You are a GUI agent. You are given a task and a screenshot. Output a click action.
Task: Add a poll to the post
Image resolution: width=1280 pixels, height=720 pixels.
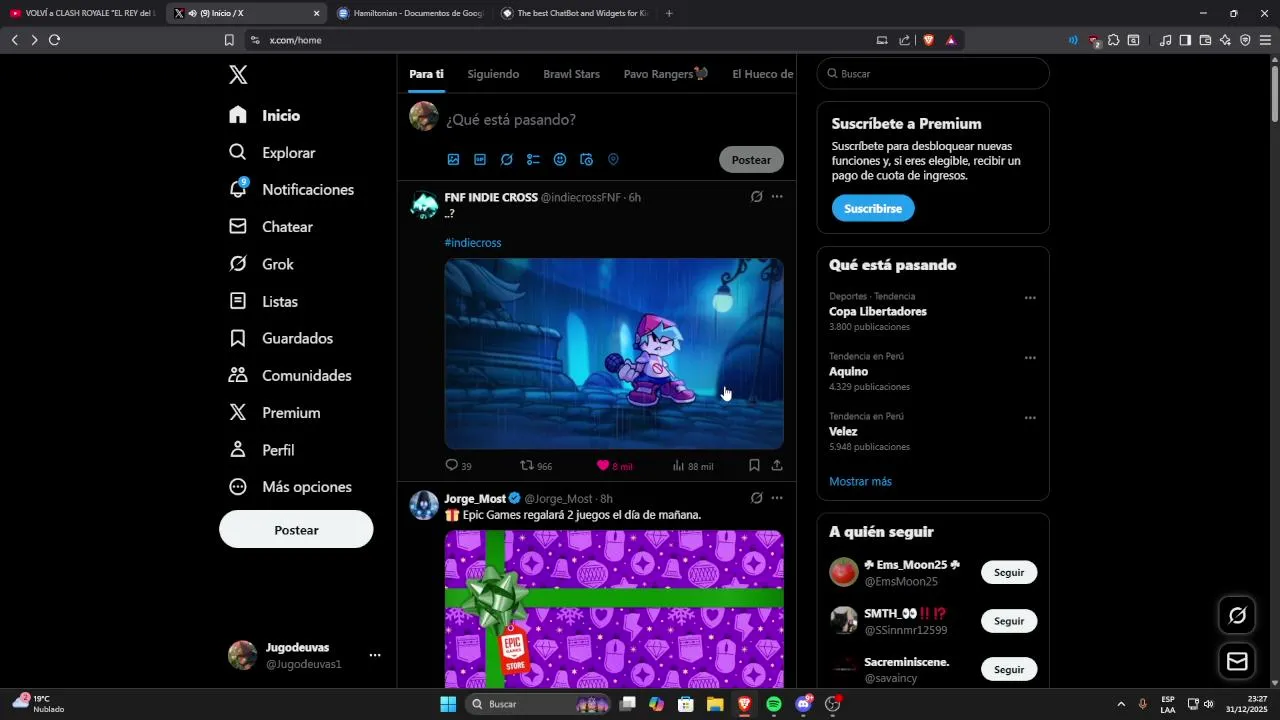click(533, 160)
